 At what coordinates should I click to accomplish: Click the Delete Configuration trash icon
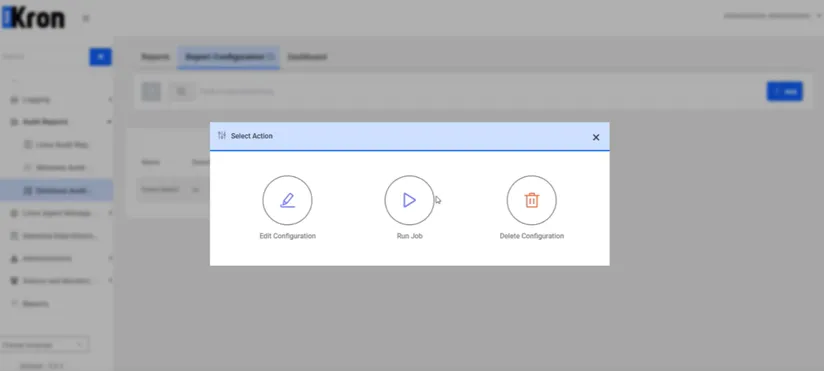531,200
